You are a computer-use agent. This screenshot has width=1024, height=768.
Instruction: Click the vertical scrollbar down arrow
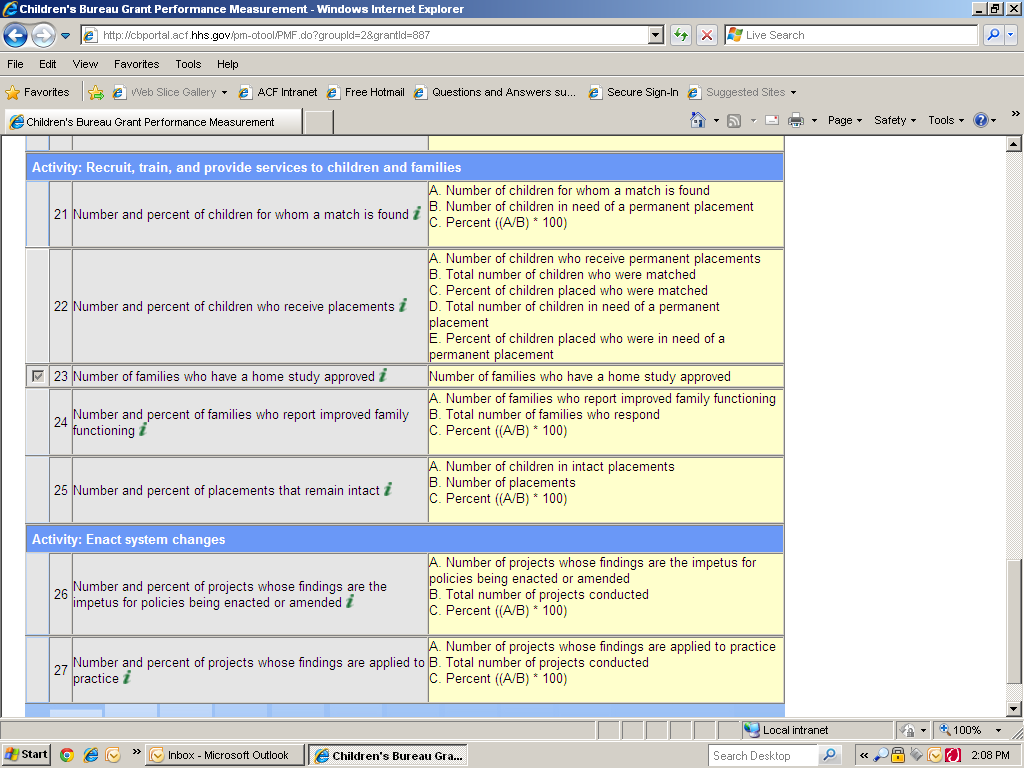(x=1013, y=709)
